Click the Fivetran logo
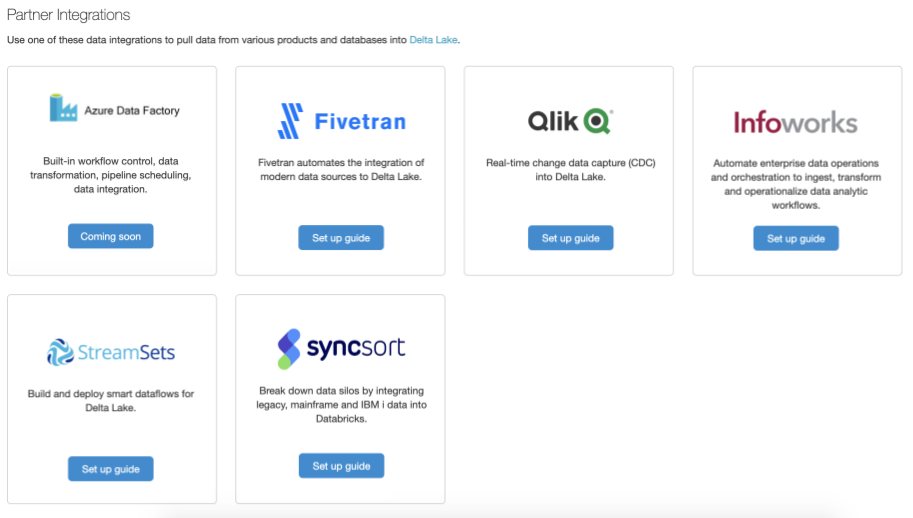Image resolution: width=913 pixels, height=518 pixels. 341,121
